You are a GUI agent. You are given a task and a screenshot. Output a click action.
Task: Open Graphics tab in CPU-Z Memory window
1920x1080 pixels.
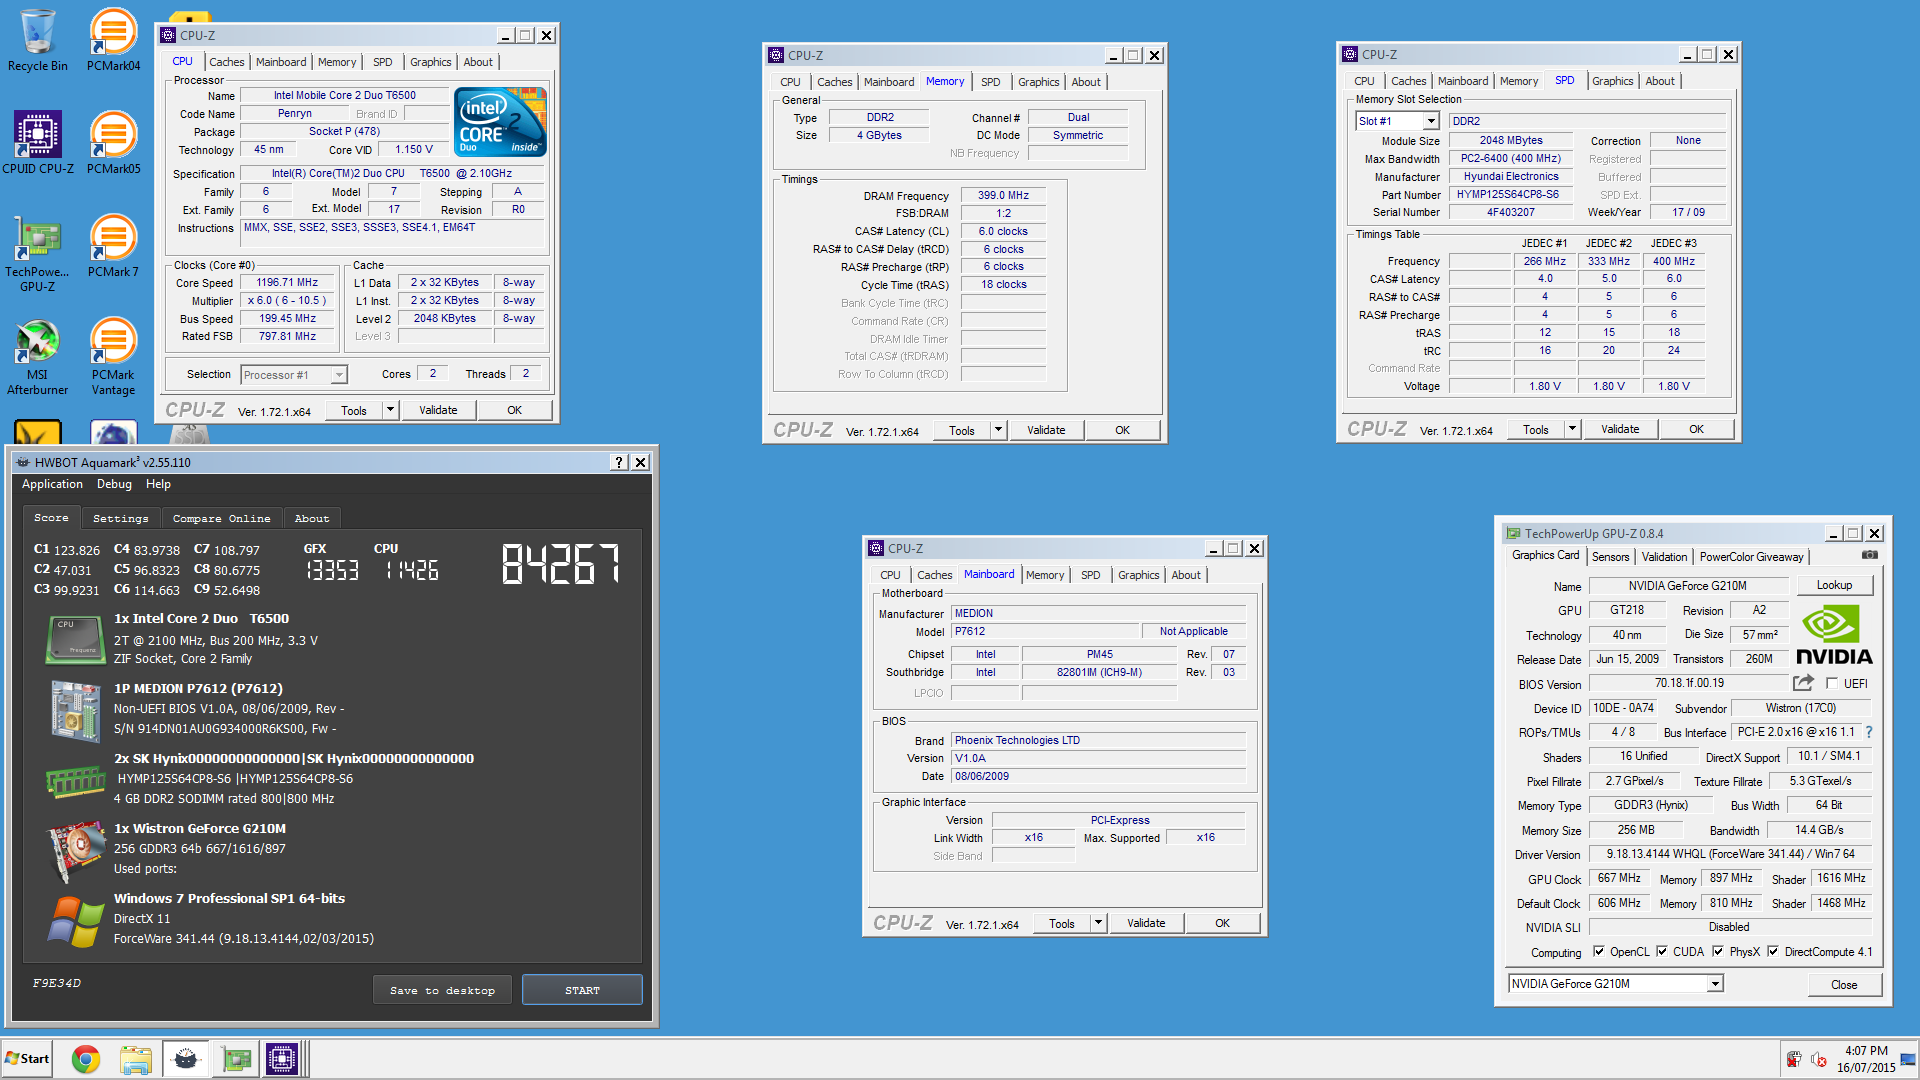coord(1038,82)
